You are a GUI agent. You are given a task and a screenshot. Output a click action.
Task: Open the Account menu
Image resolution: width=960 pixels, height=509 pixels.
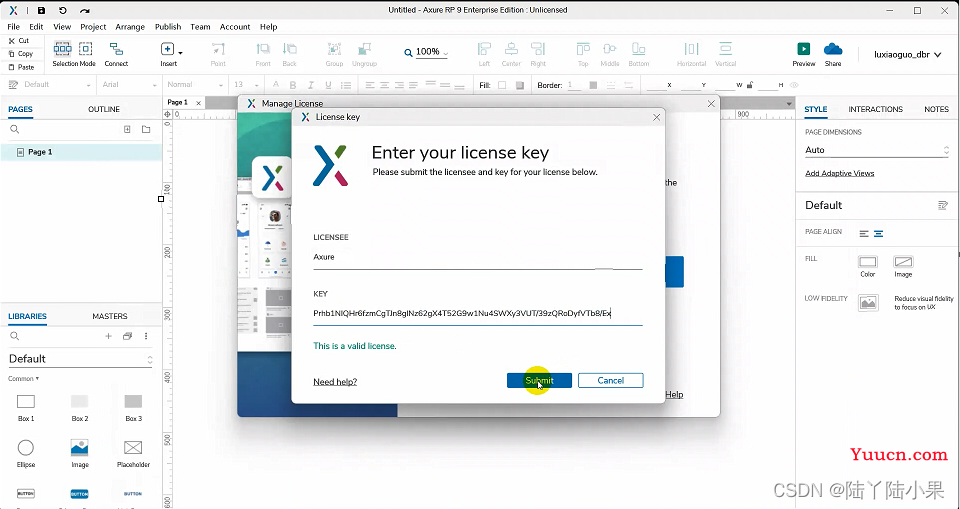(x=235, y=27)
